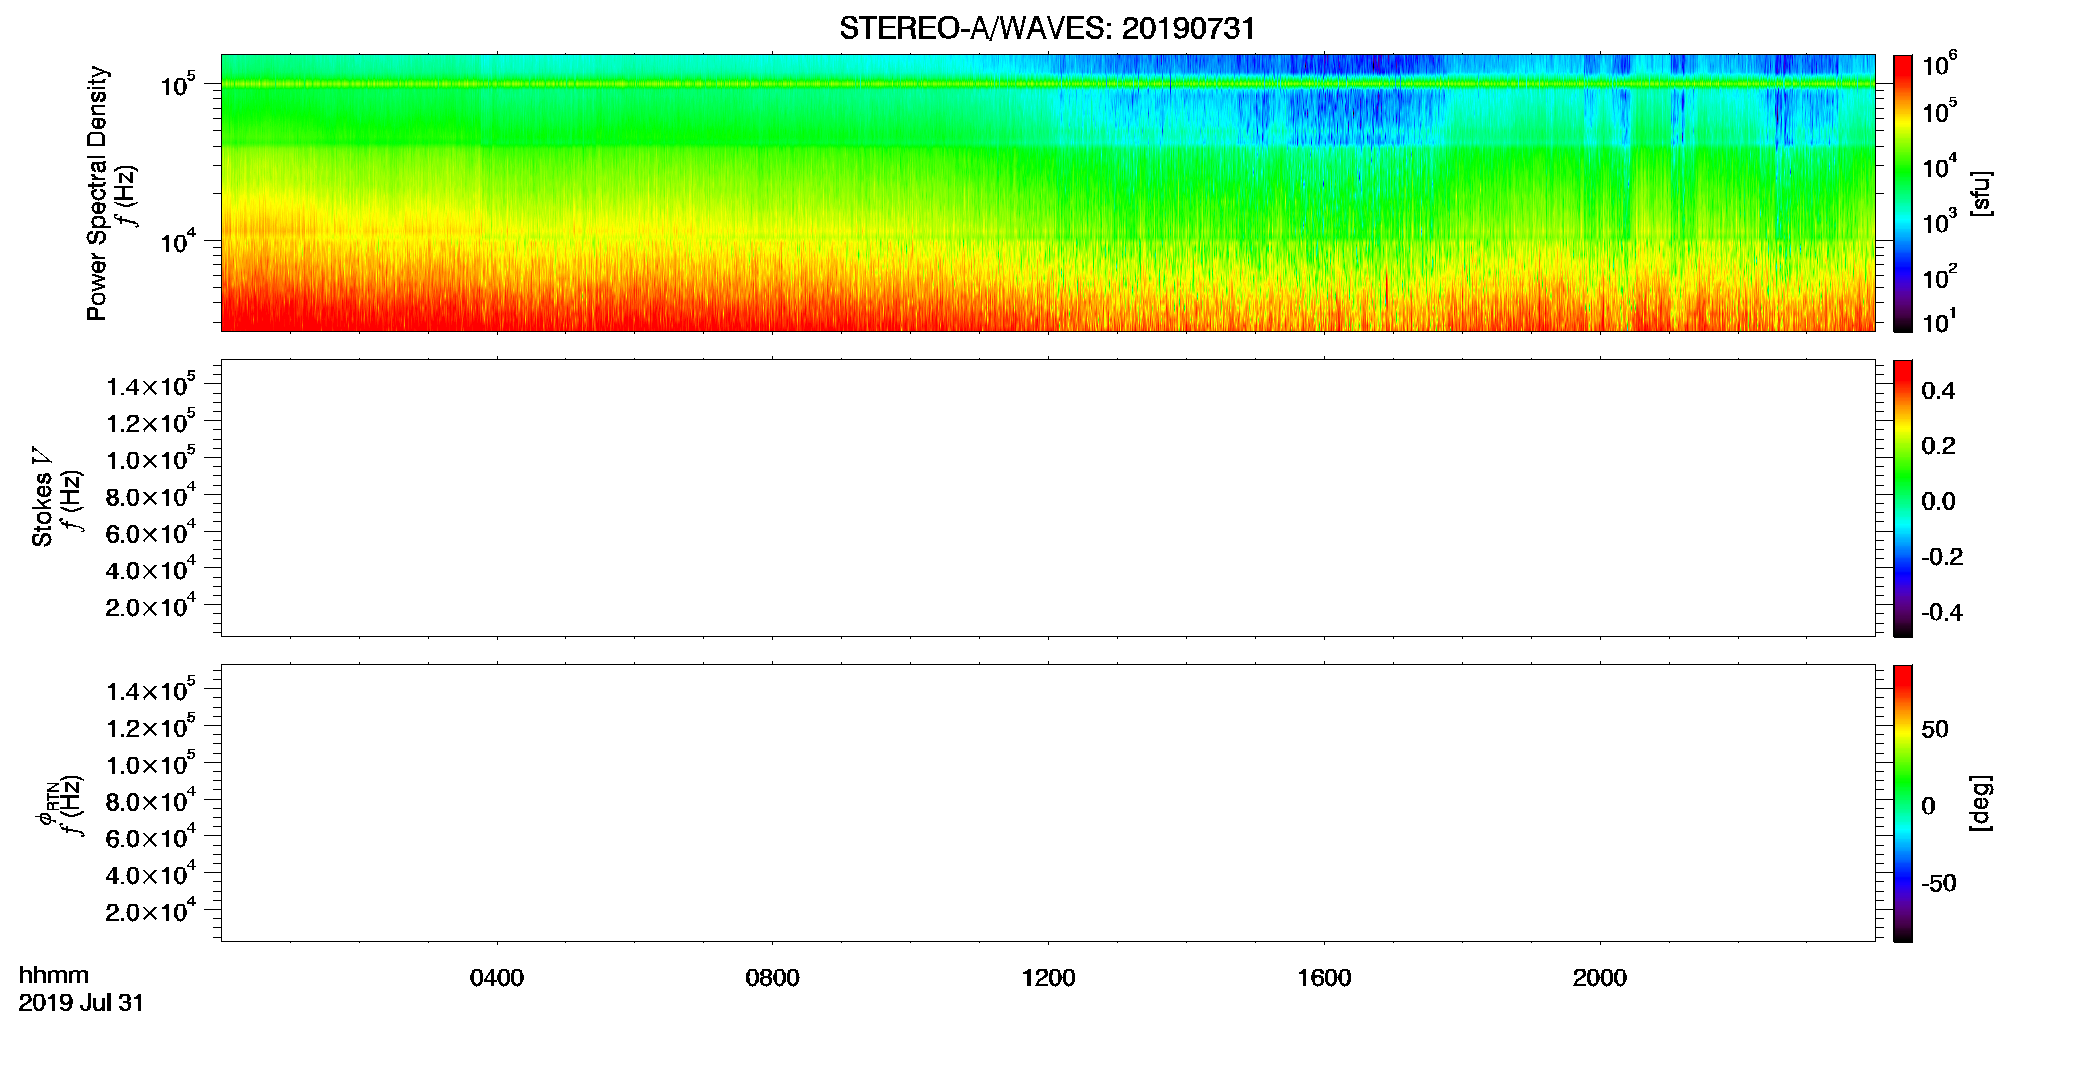Image resolution: width=2096 pixels, height=1080 pixels.
Task: Click the Stokes V color bar
Action: point(1902,498)
